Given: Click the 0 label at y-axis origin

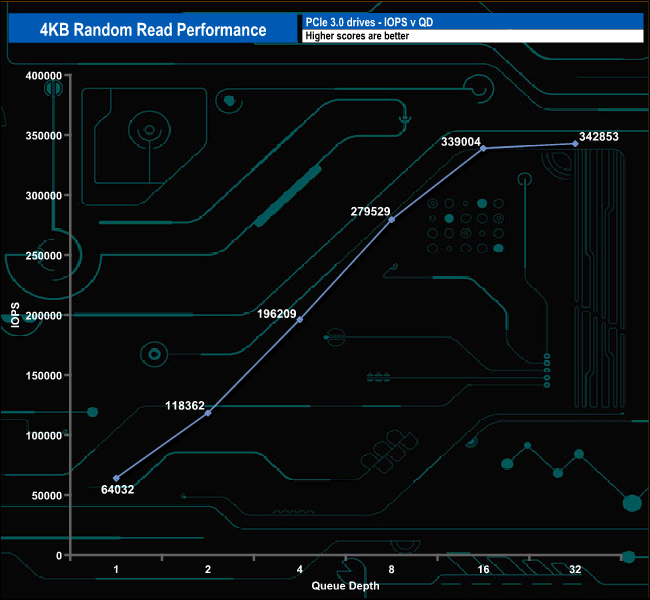Looking at the screenshot, I should coord(59,556).
